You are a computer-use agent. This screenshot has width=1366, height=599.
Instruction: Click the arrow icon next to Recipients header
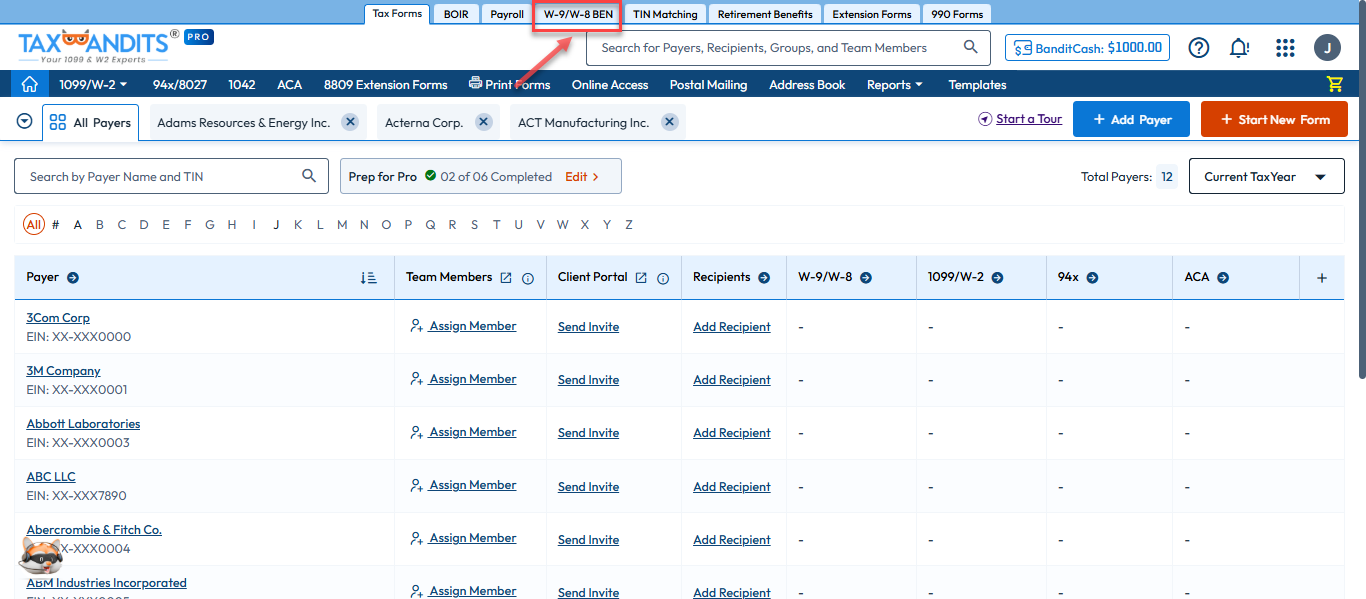coord(764,278)
